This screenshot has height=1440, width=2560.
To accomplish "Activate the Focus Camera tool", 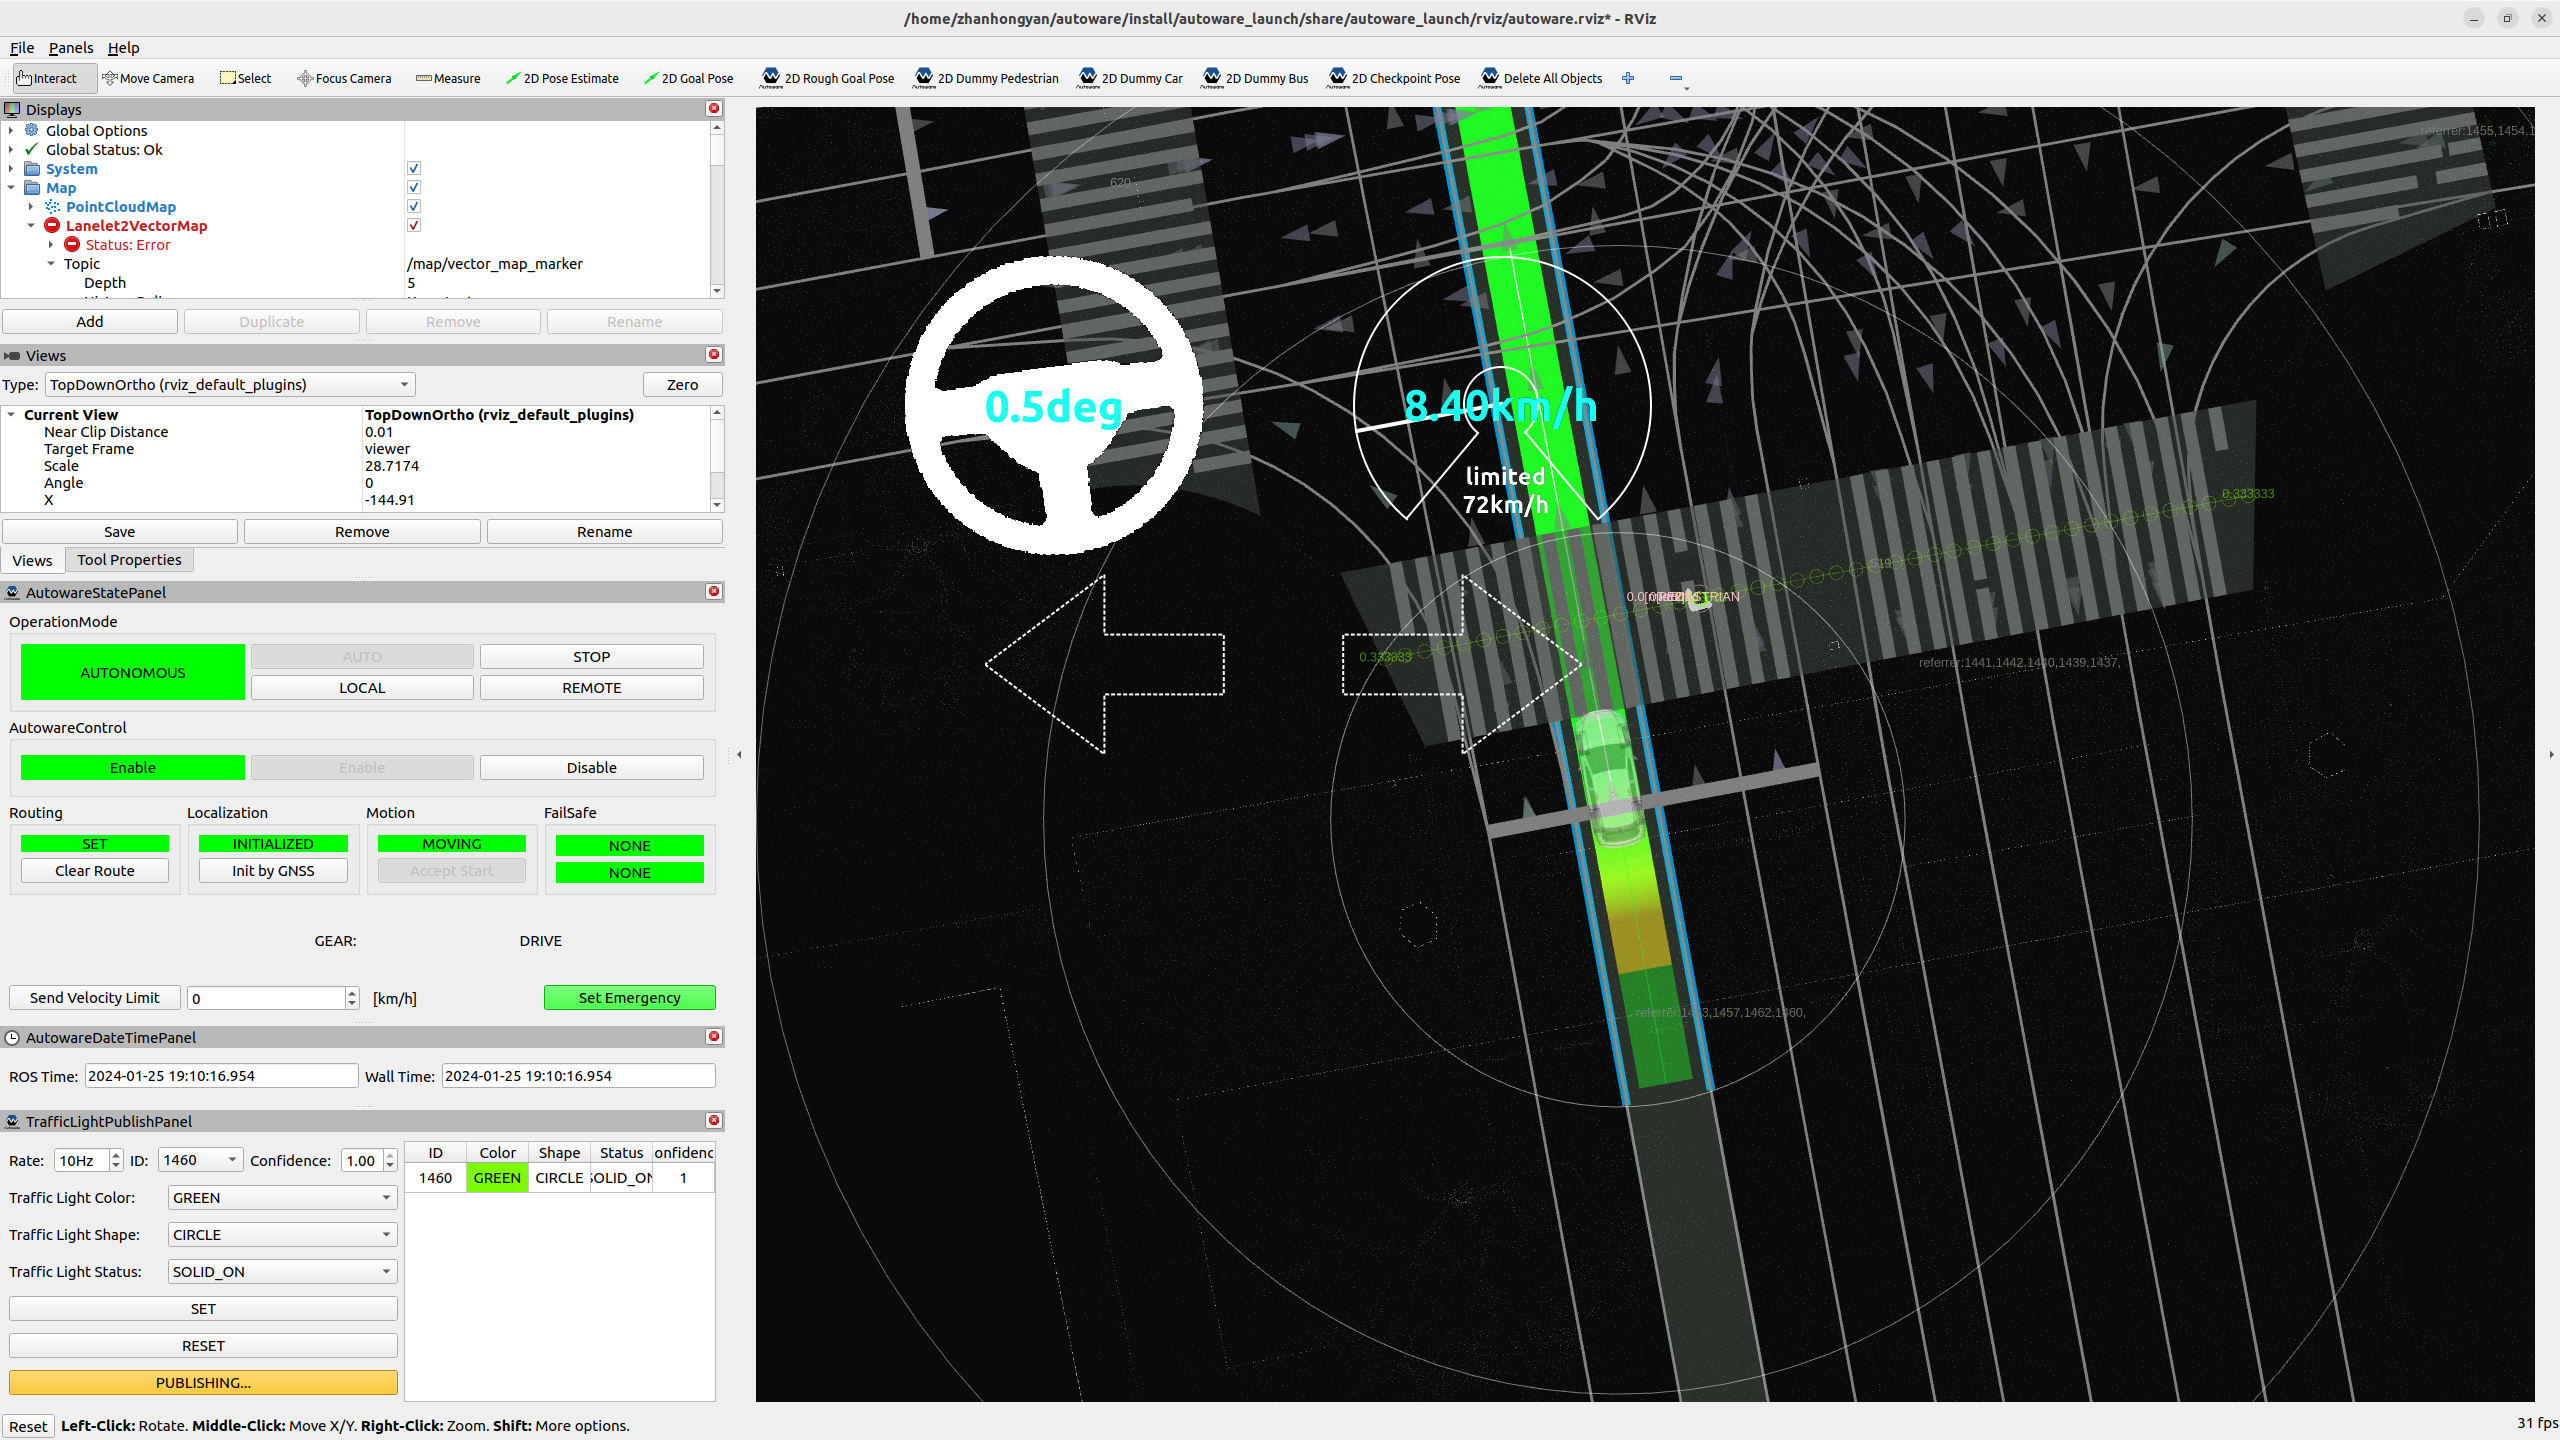I will tap(344, 78).
